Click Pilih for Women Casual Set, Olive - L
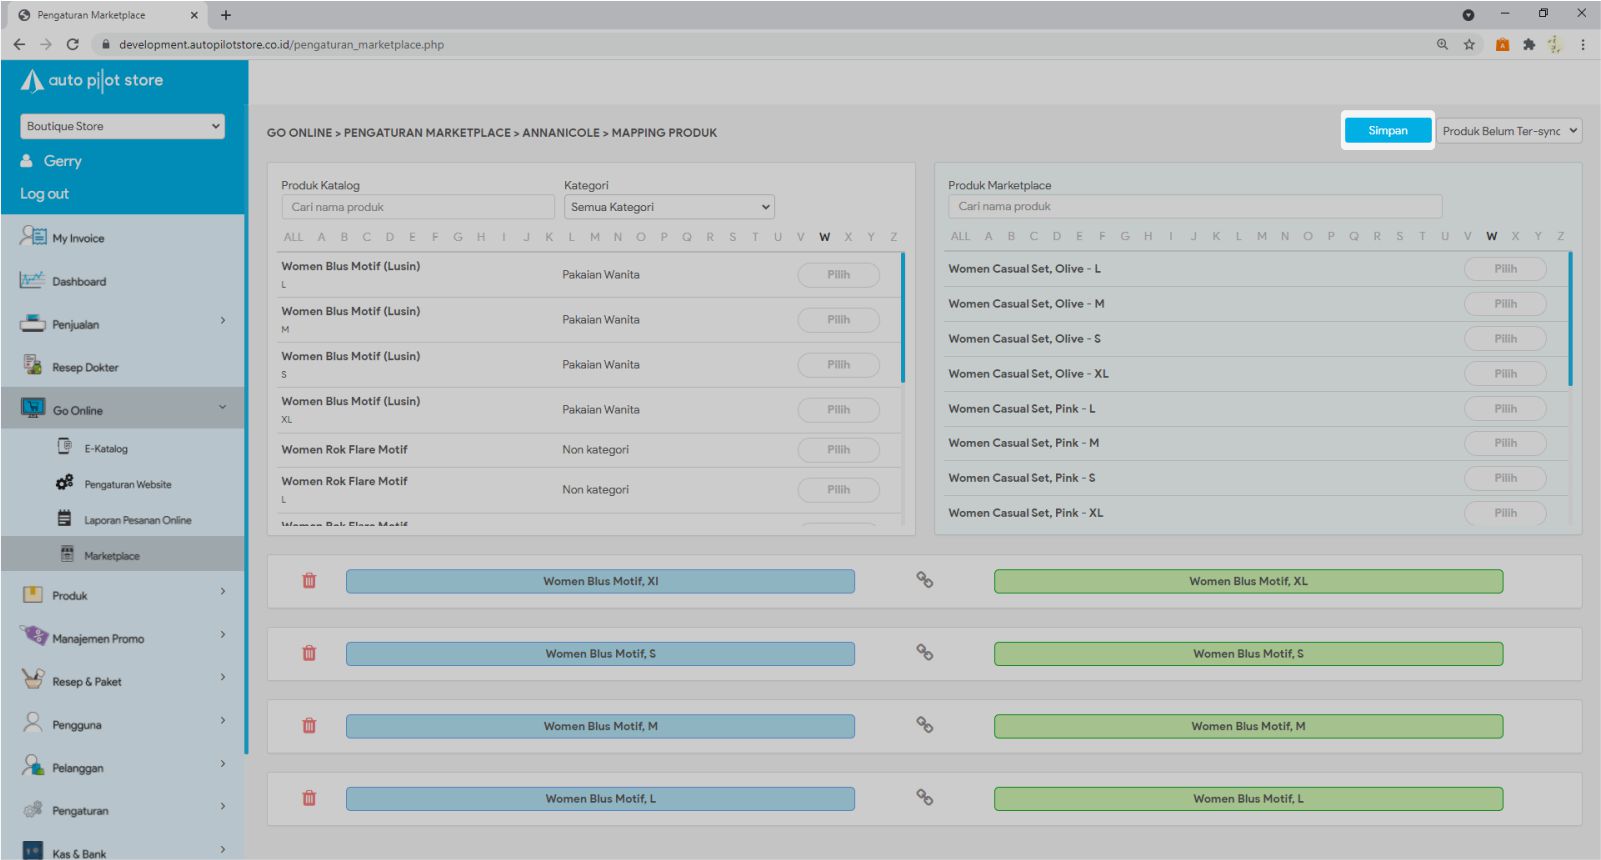Image resolution: width=1601 pixels, height=860 pixels. coord(1505,269)
